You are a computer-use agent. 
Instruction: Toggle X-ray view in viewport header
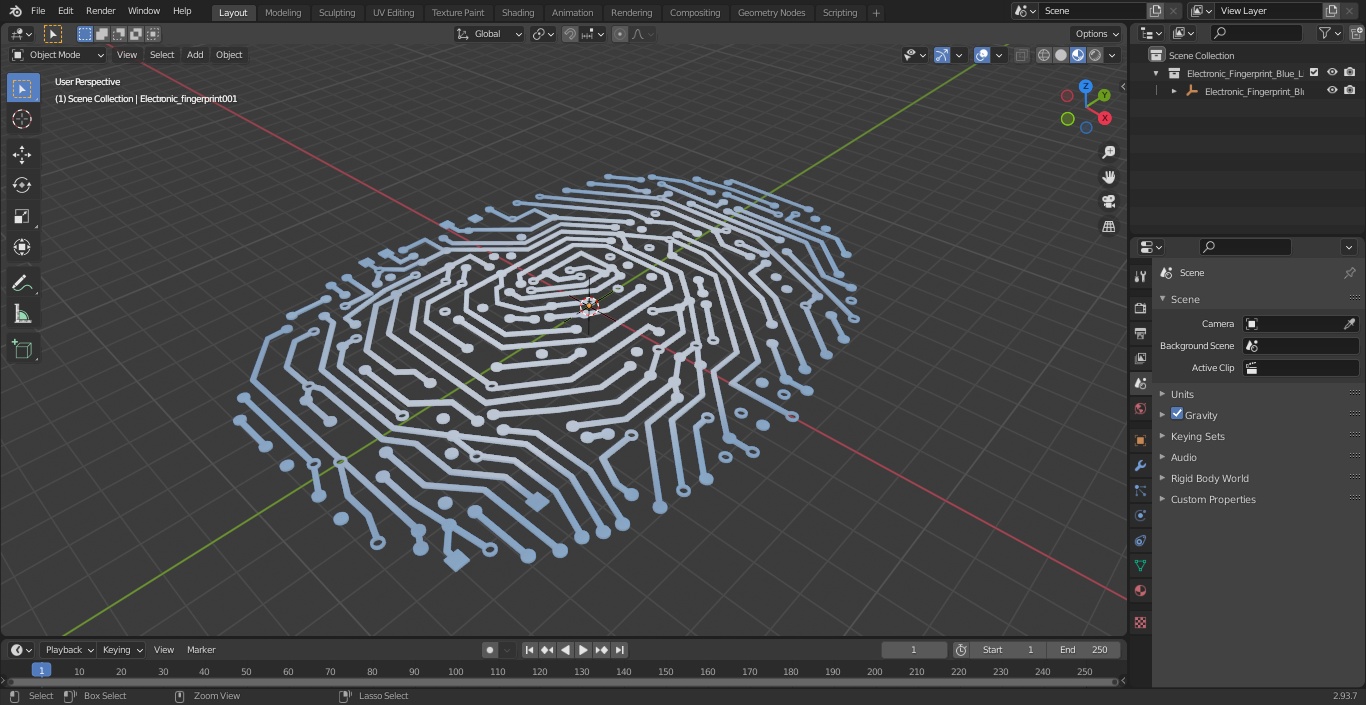(1021, 55)
